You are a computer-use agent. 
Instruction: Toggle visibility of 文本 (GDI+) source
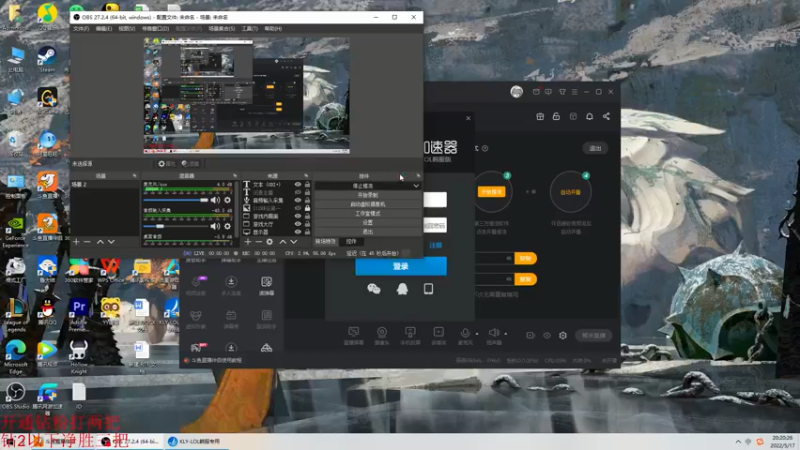tap(298, 185)
